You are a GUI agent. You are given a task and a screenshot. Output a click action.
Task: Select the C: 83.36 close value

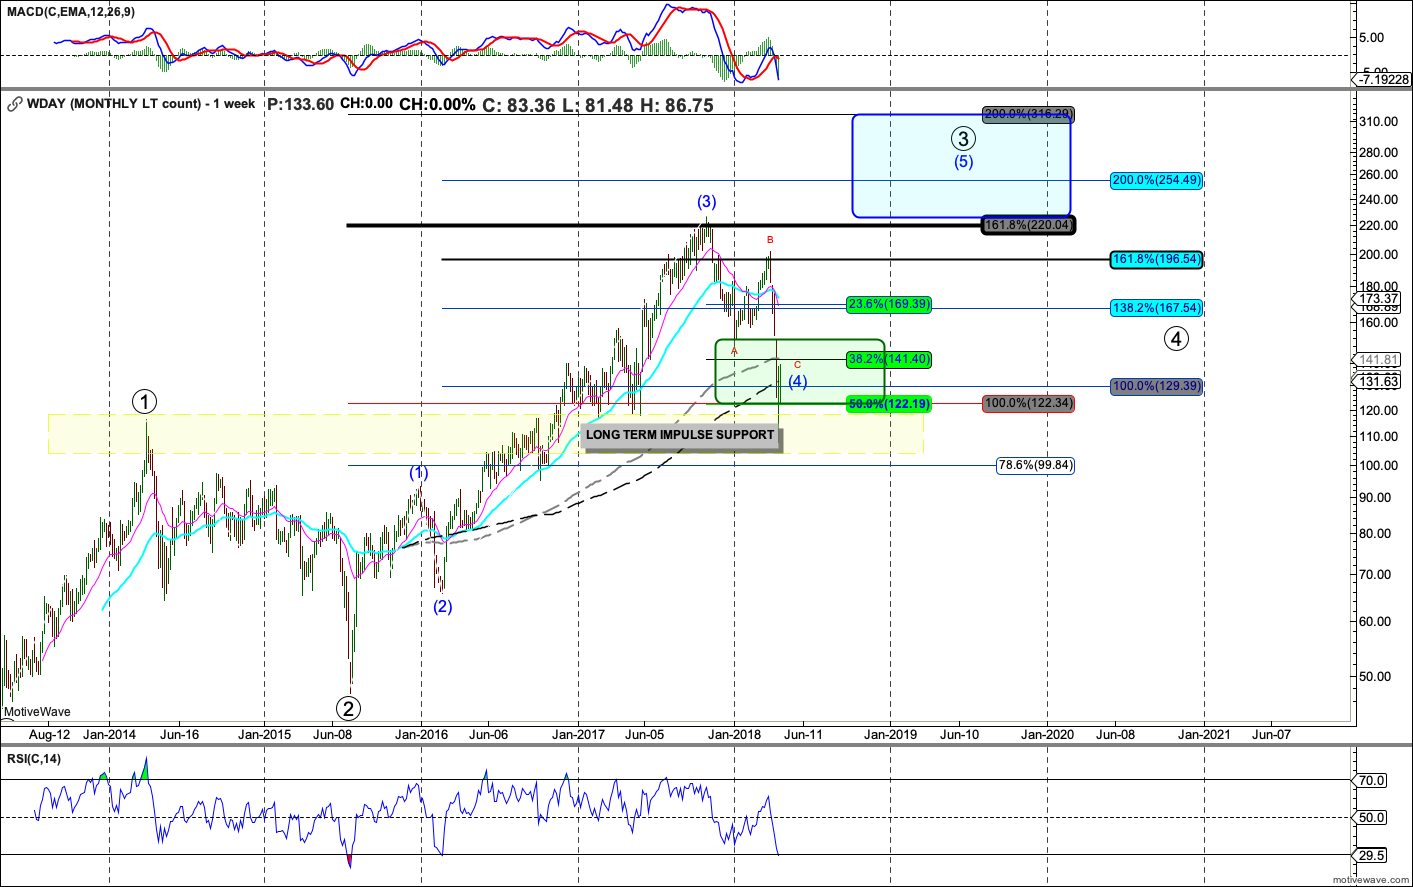(518, 105)
